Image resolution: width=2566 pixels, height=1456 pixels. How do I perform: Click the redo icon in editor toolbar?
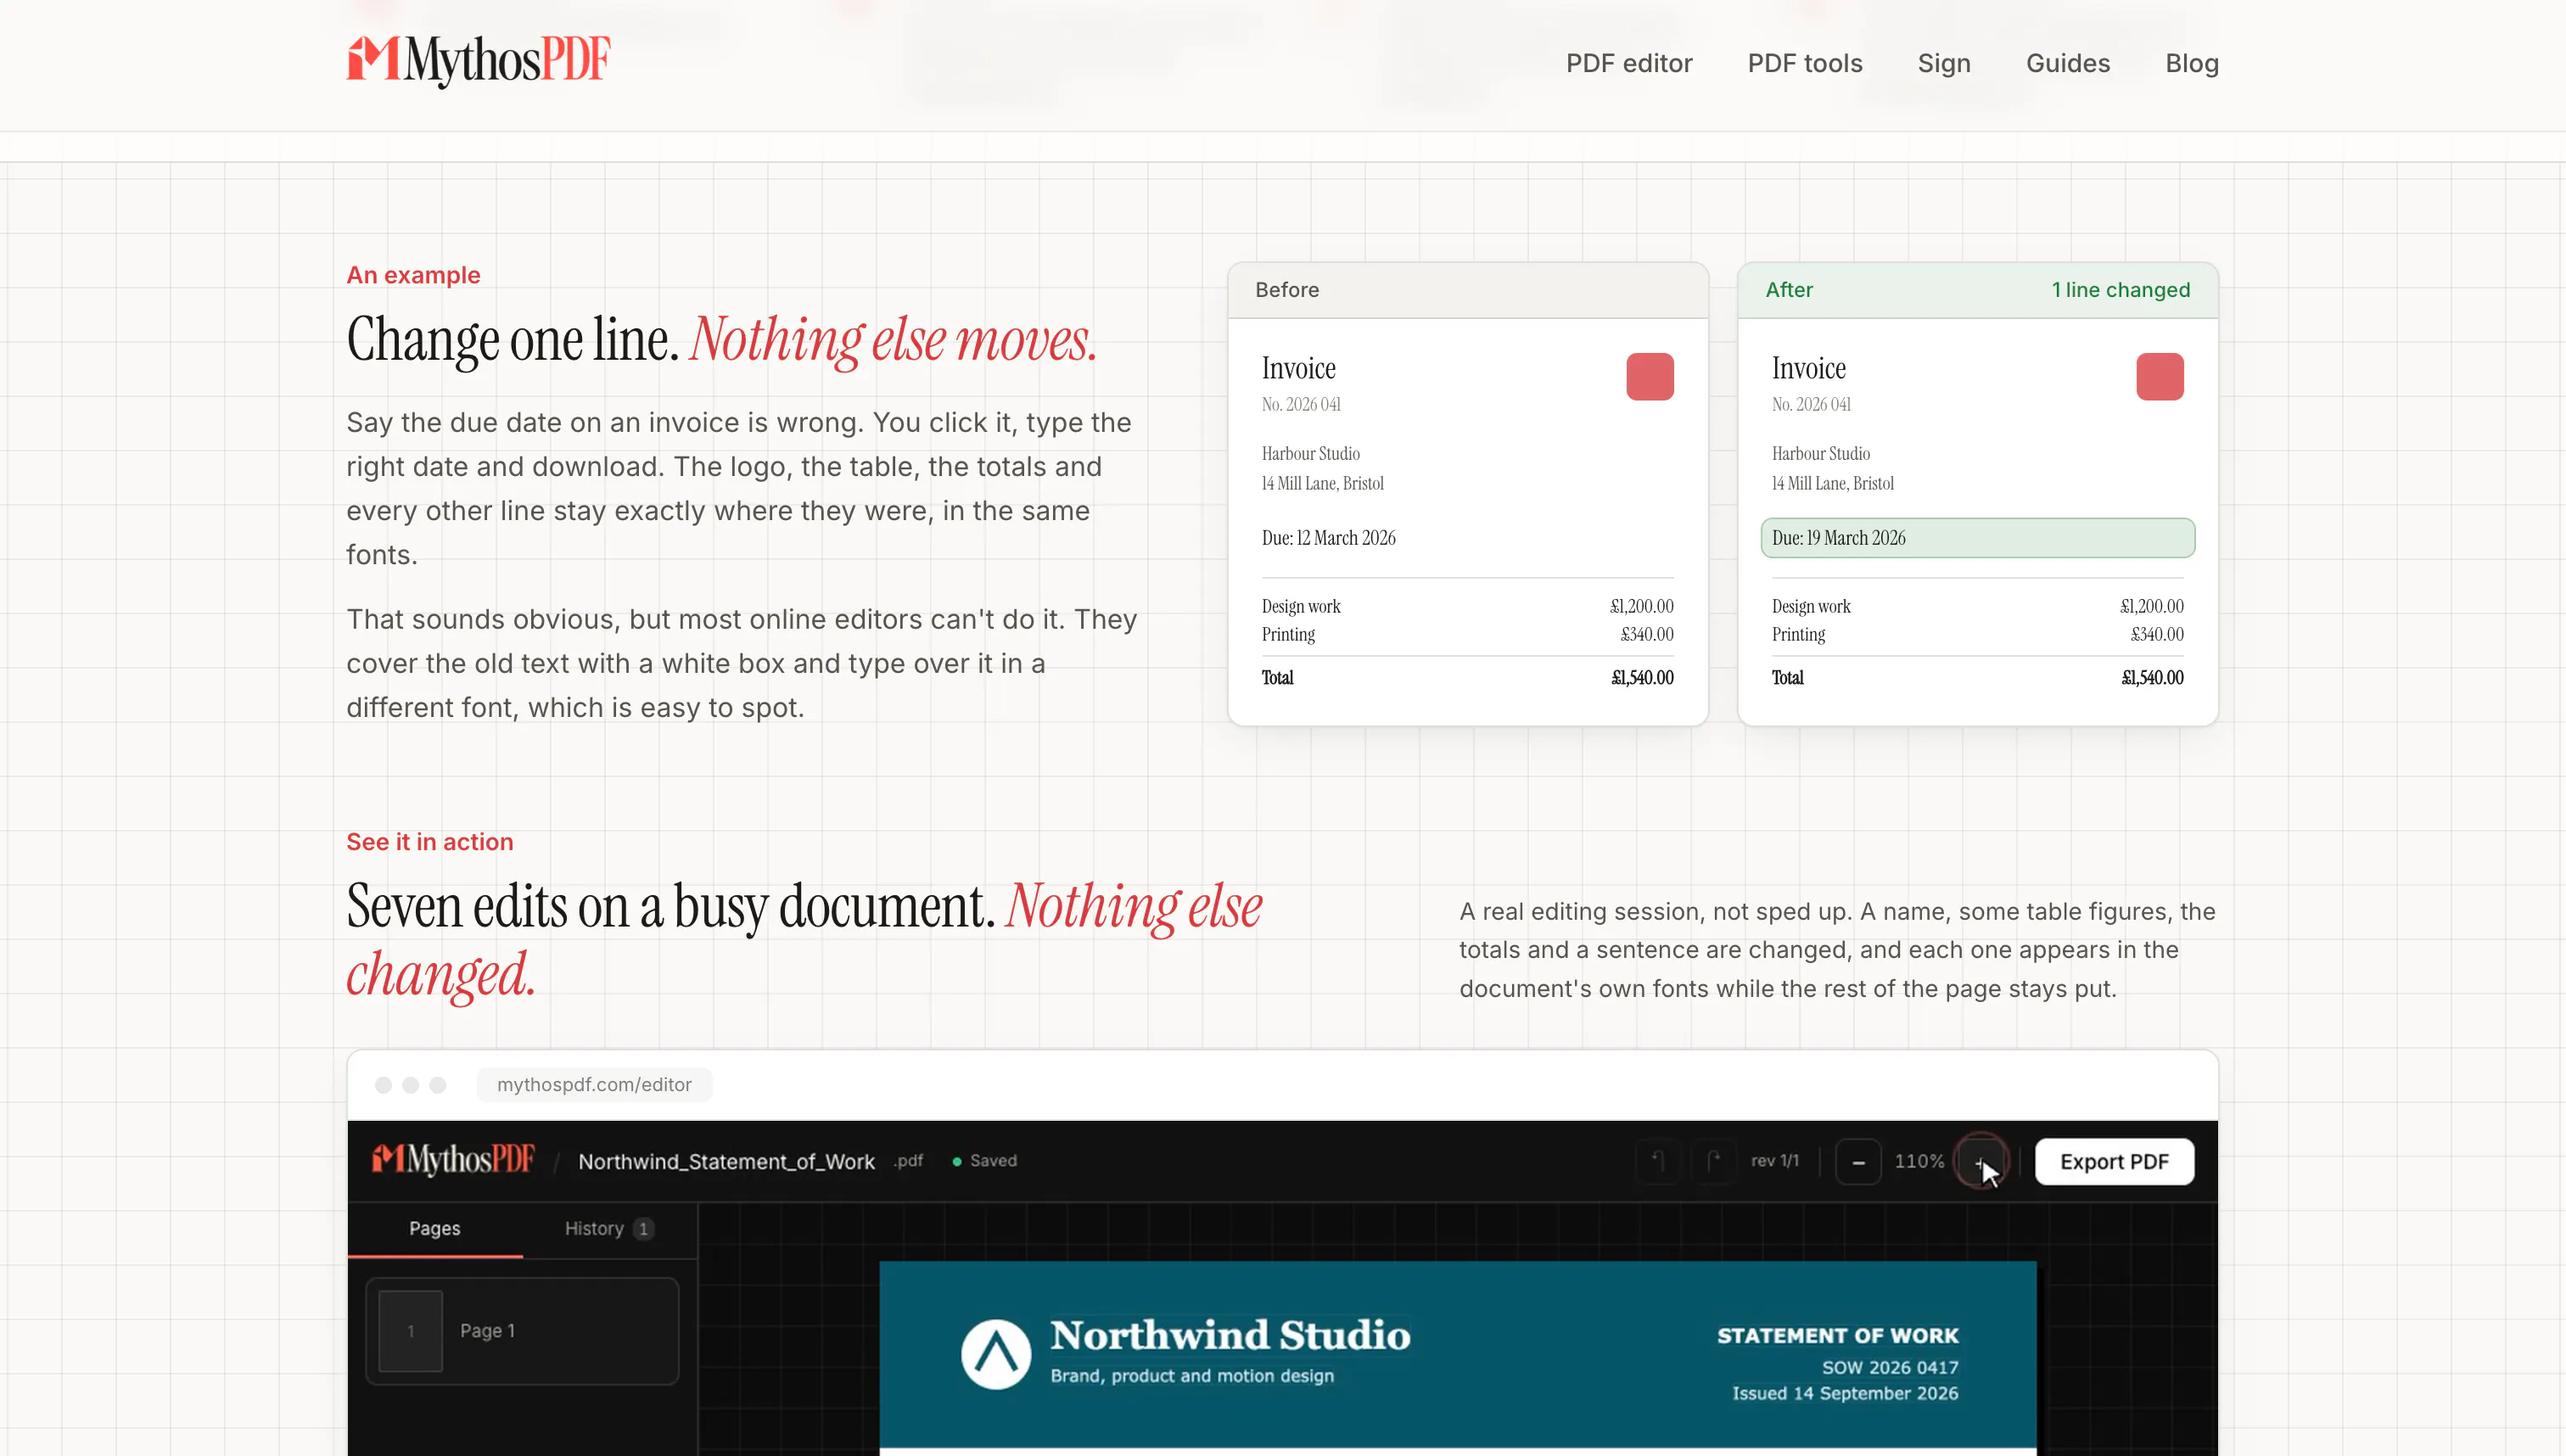[1713, 1161]
